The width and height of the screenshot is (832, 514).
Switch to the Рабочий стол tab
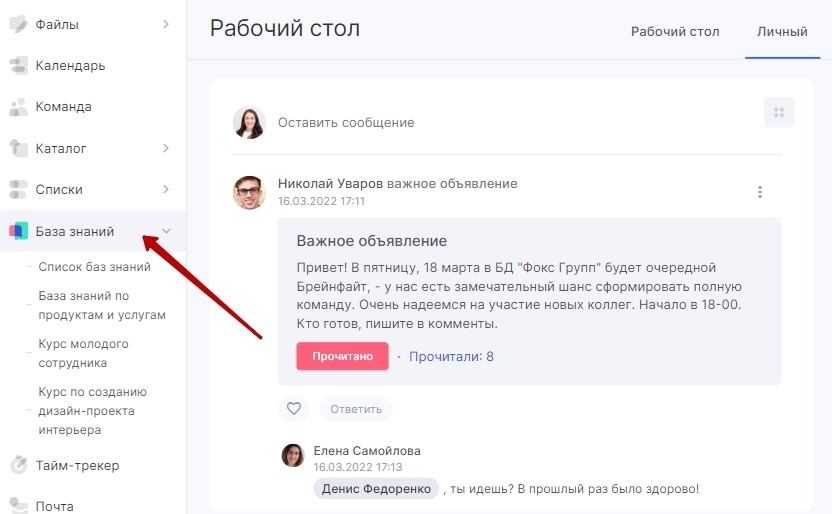pos(675,32)
